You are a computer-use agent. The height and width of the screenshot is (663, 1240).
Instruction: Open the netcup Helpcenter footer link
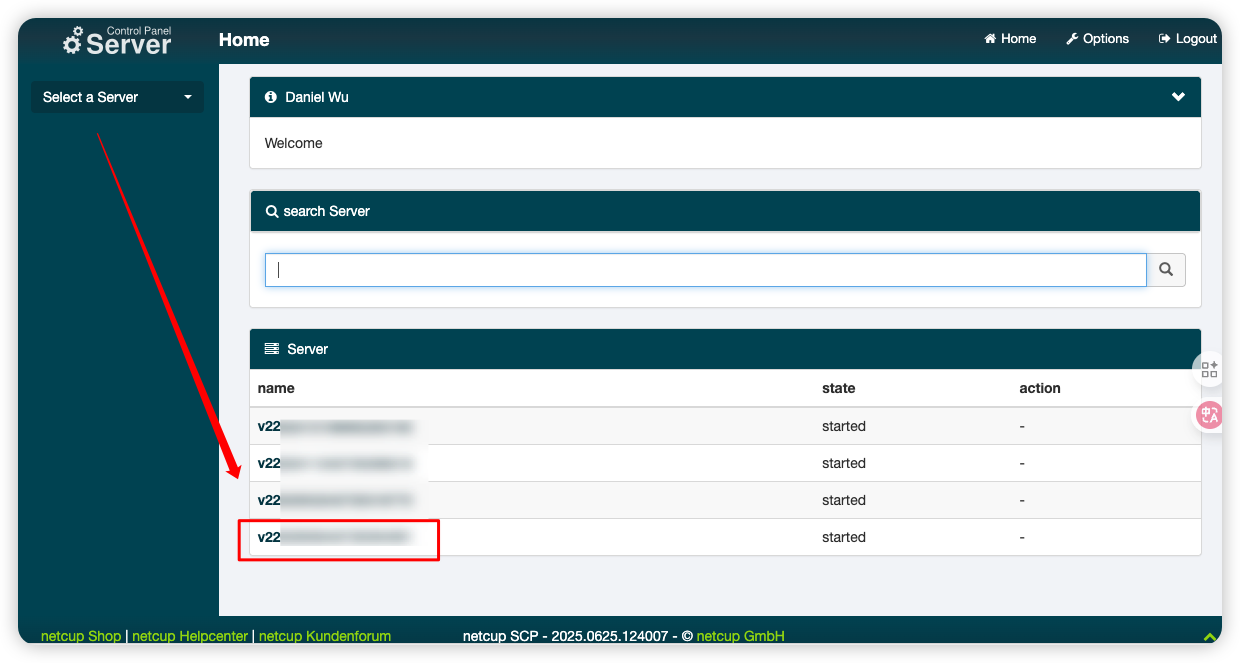coord(190,636)
